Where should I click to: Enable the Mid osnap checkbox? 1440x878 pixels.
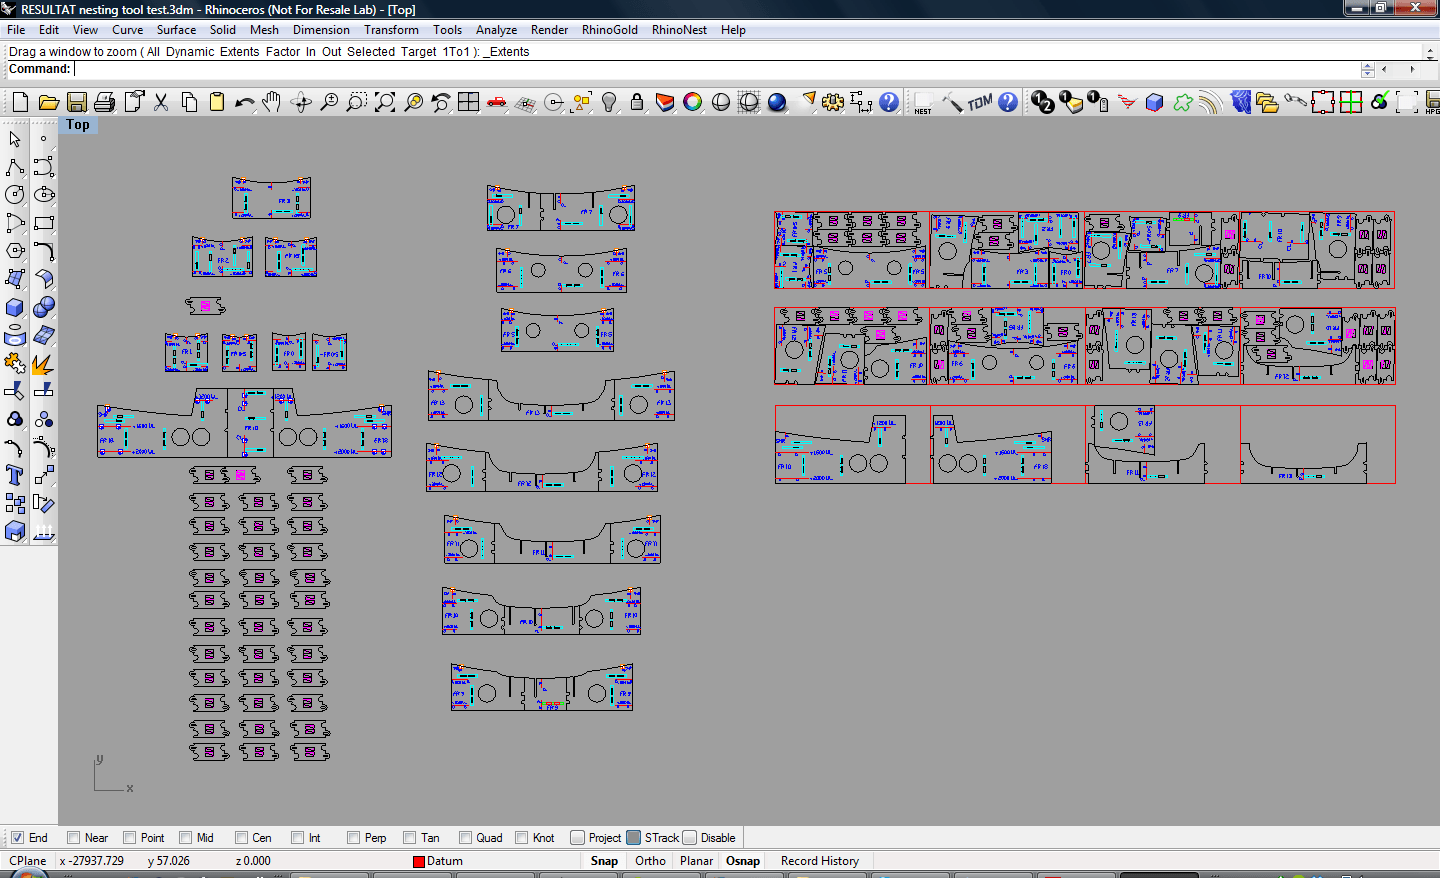(x=185, y=838)
